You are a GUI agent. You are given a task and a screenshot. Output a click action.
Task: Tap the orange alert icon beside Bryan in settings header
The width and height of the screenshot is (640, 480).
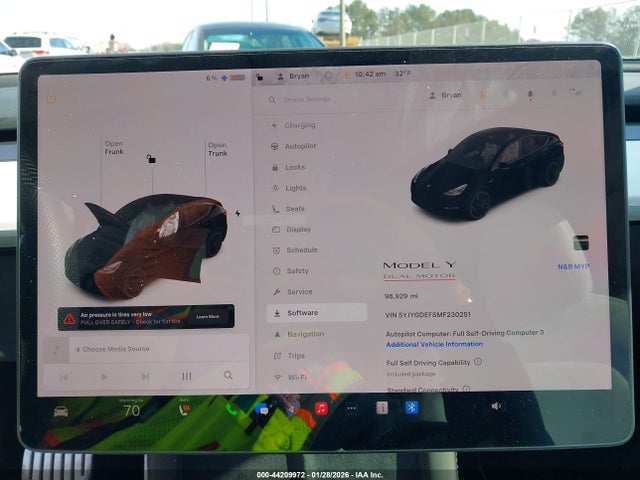pos(482,95)
